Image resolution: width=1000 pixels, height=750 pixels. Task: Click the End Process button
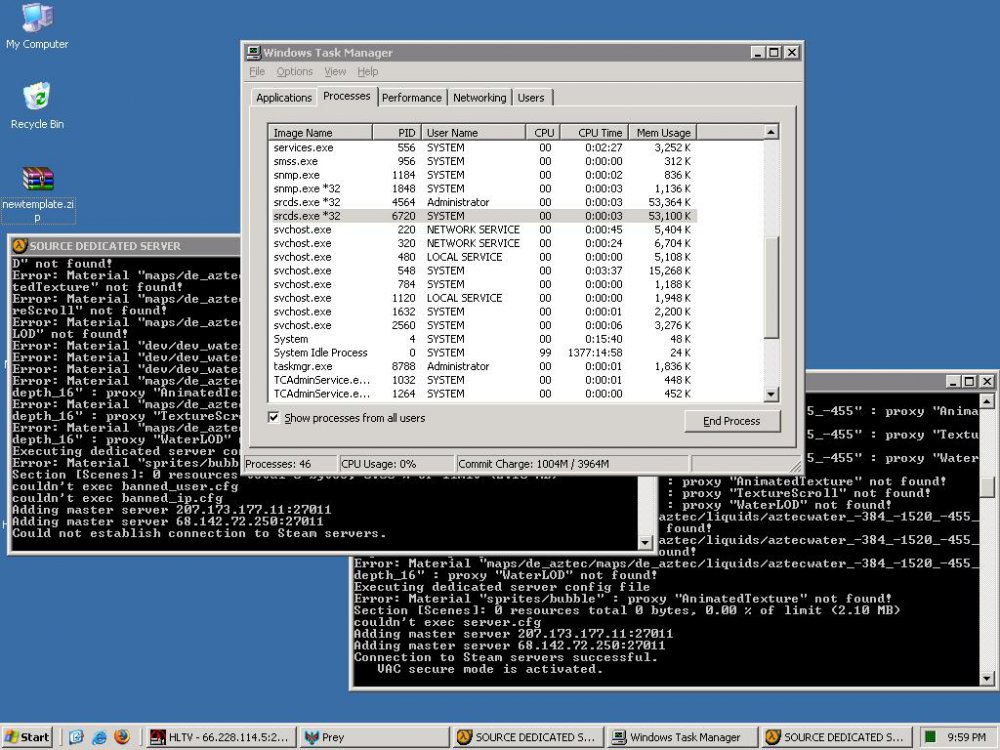click(731, 421)
